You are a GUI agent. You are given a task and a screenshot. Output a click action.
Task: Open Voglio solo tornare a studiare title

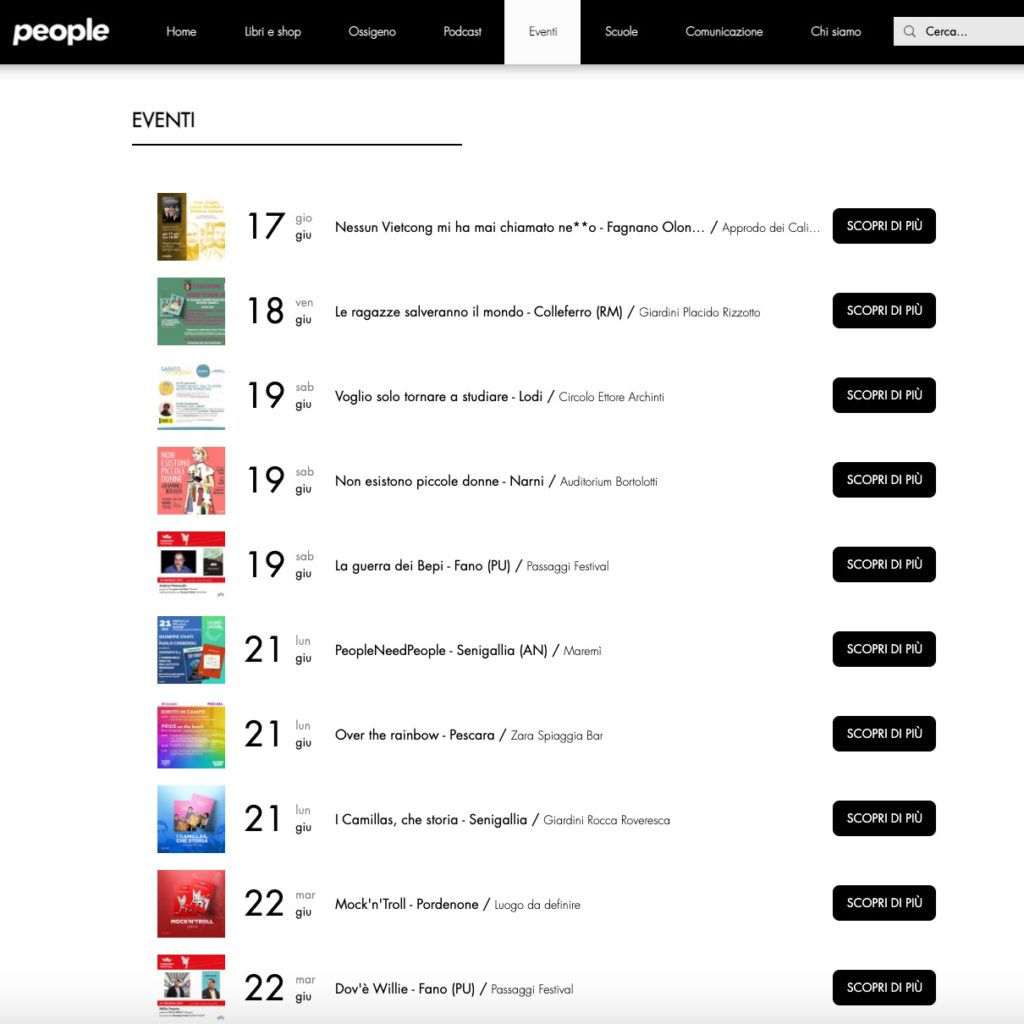[x=438, y=396]
